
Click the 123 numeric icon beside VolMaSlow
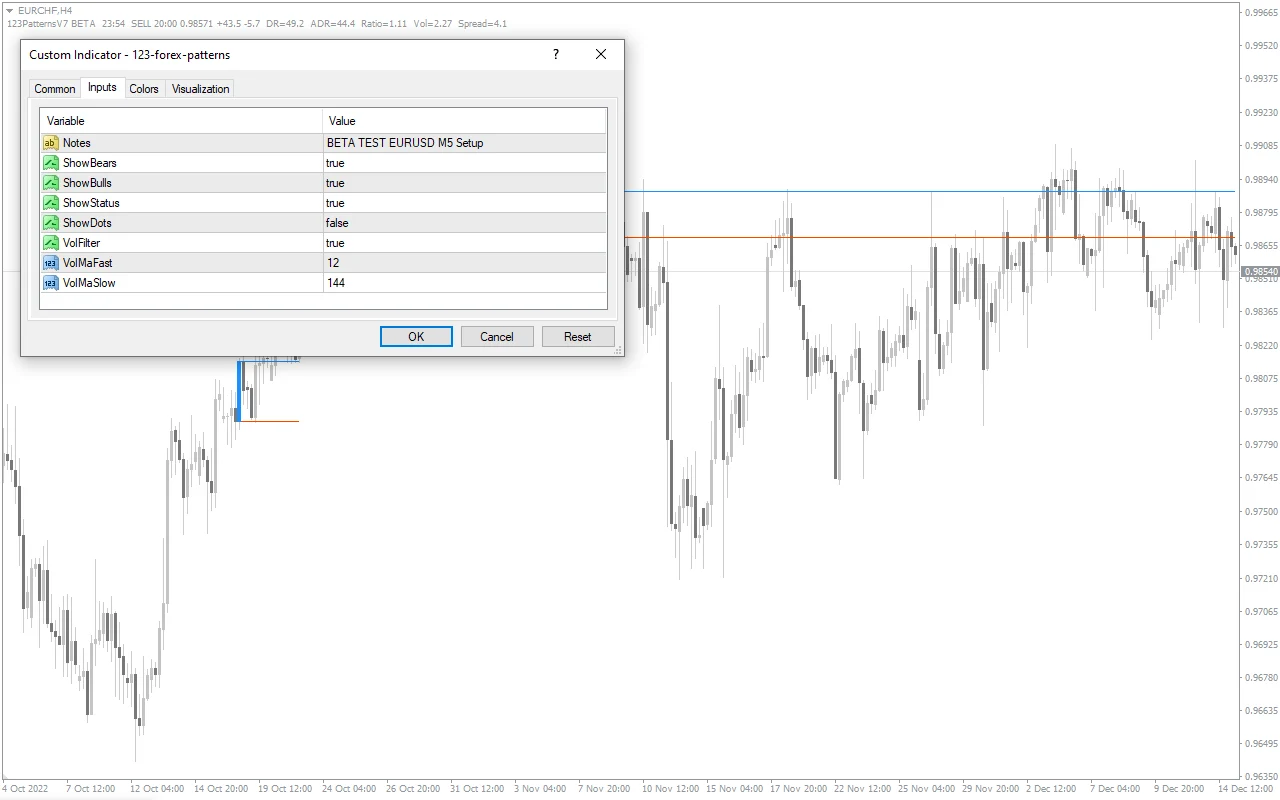(x=50, y=282)
